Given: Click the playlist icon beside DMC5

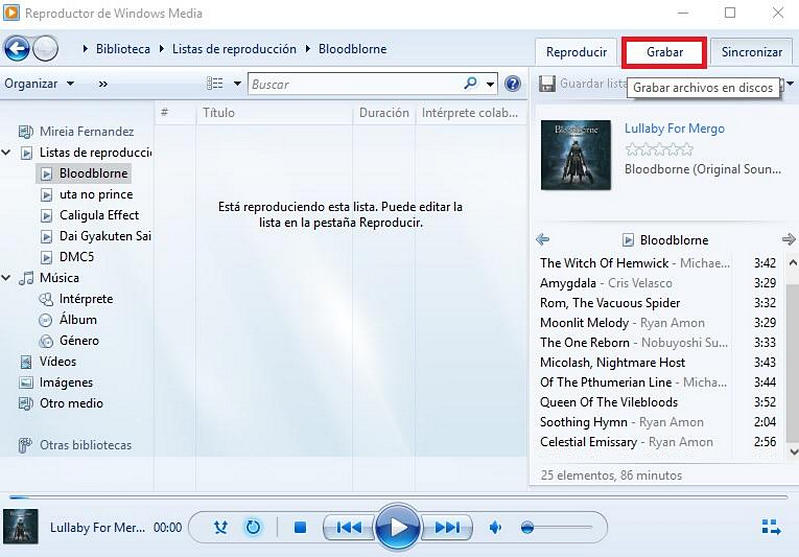Looking at the screenshot, I should pyautogui.click(x=46, y=257).
